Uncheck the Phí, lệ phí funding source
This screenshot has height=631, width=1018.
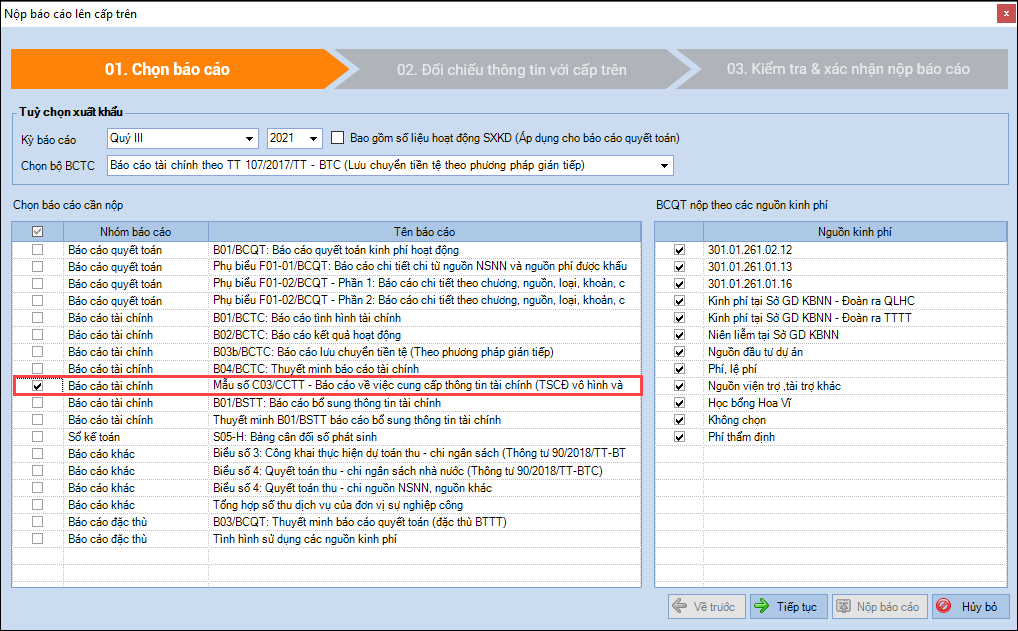pos(680,369)
